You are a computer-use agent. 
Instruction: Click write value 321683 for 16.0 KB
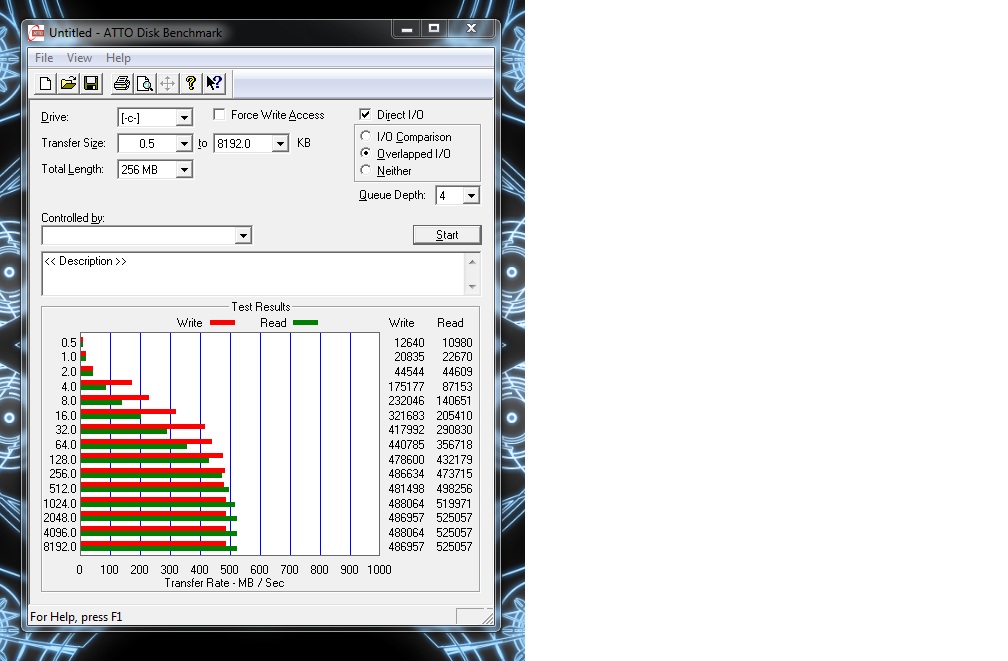406,416
